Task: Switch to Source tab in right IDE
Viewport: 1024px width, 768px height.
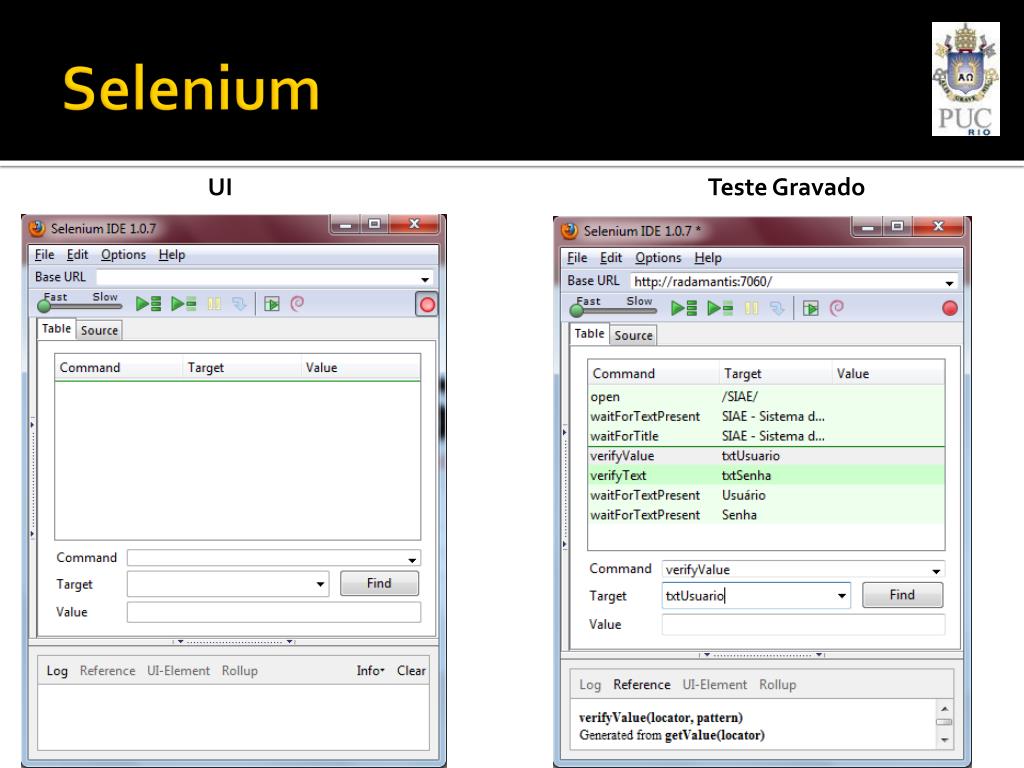Action: tap(633, 336)
